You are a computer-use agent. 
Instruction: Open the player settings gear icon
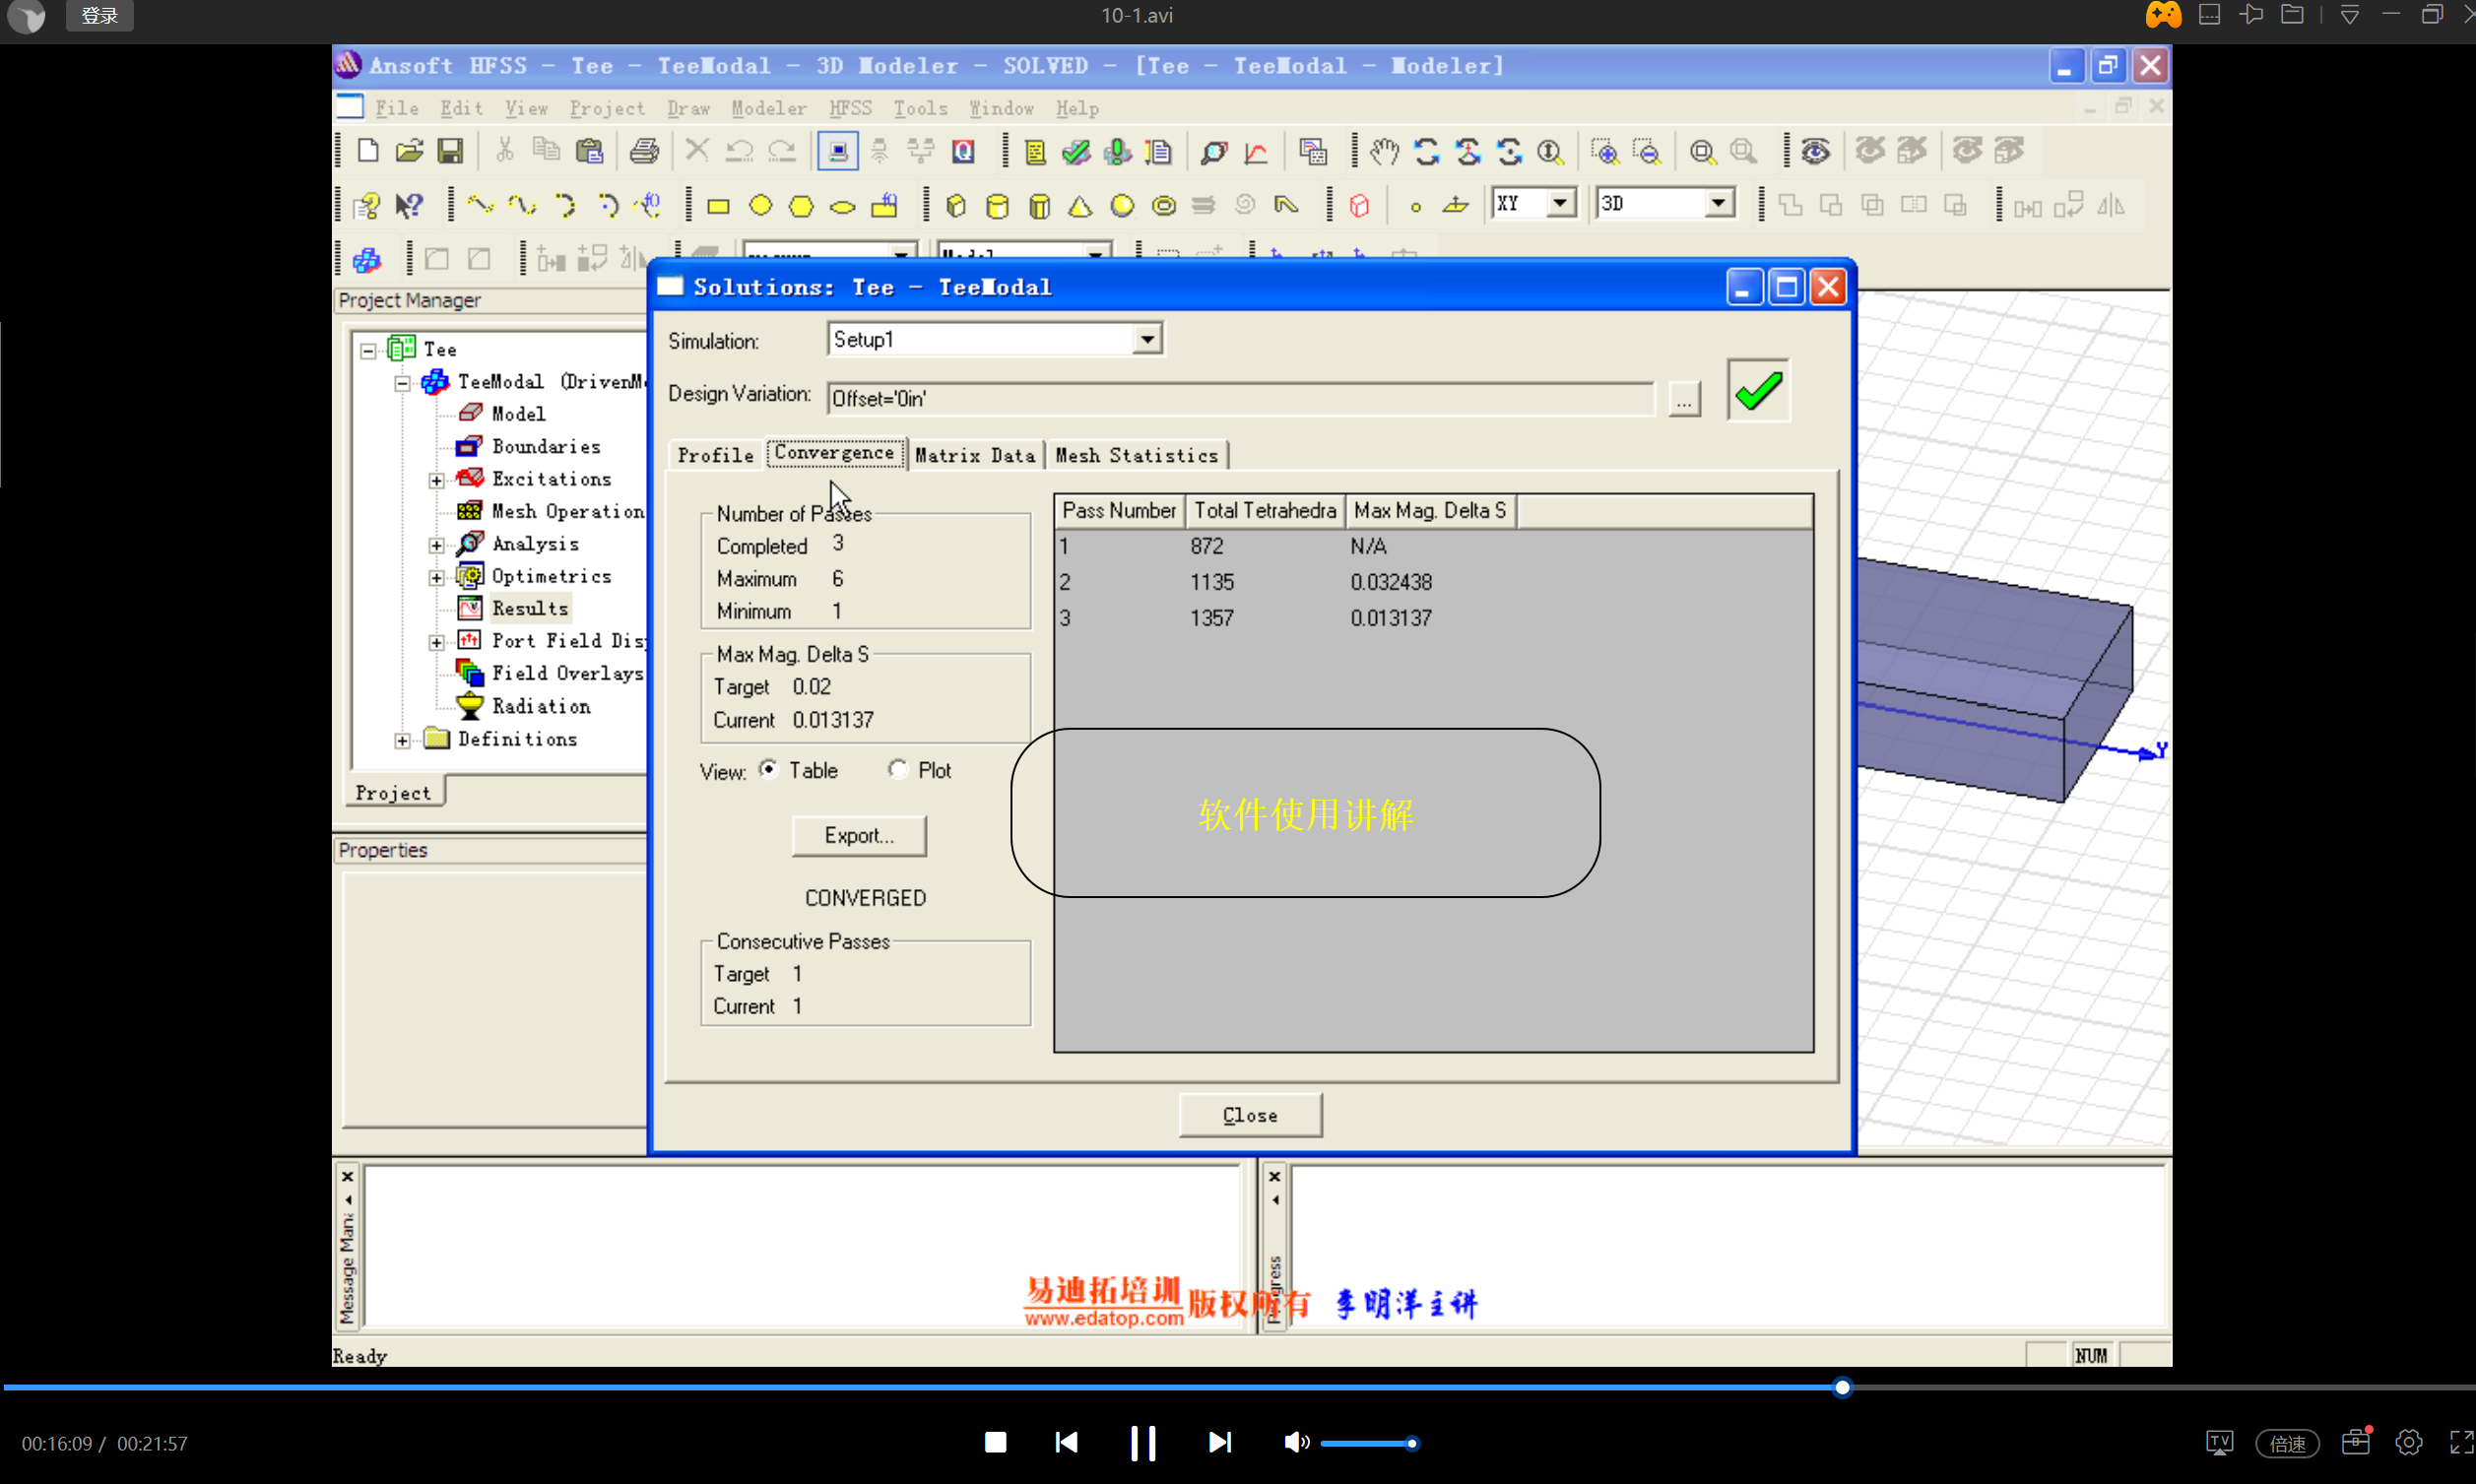tap(2409, 1443)
